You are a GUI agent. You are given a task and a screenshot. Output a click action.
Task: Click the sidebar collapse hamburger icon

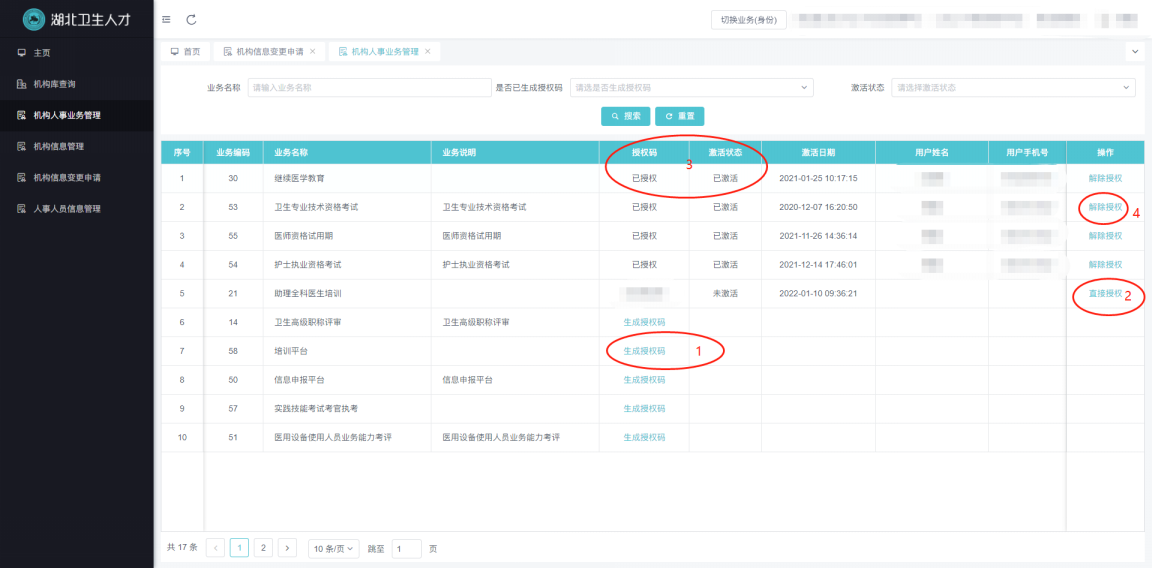166,20
